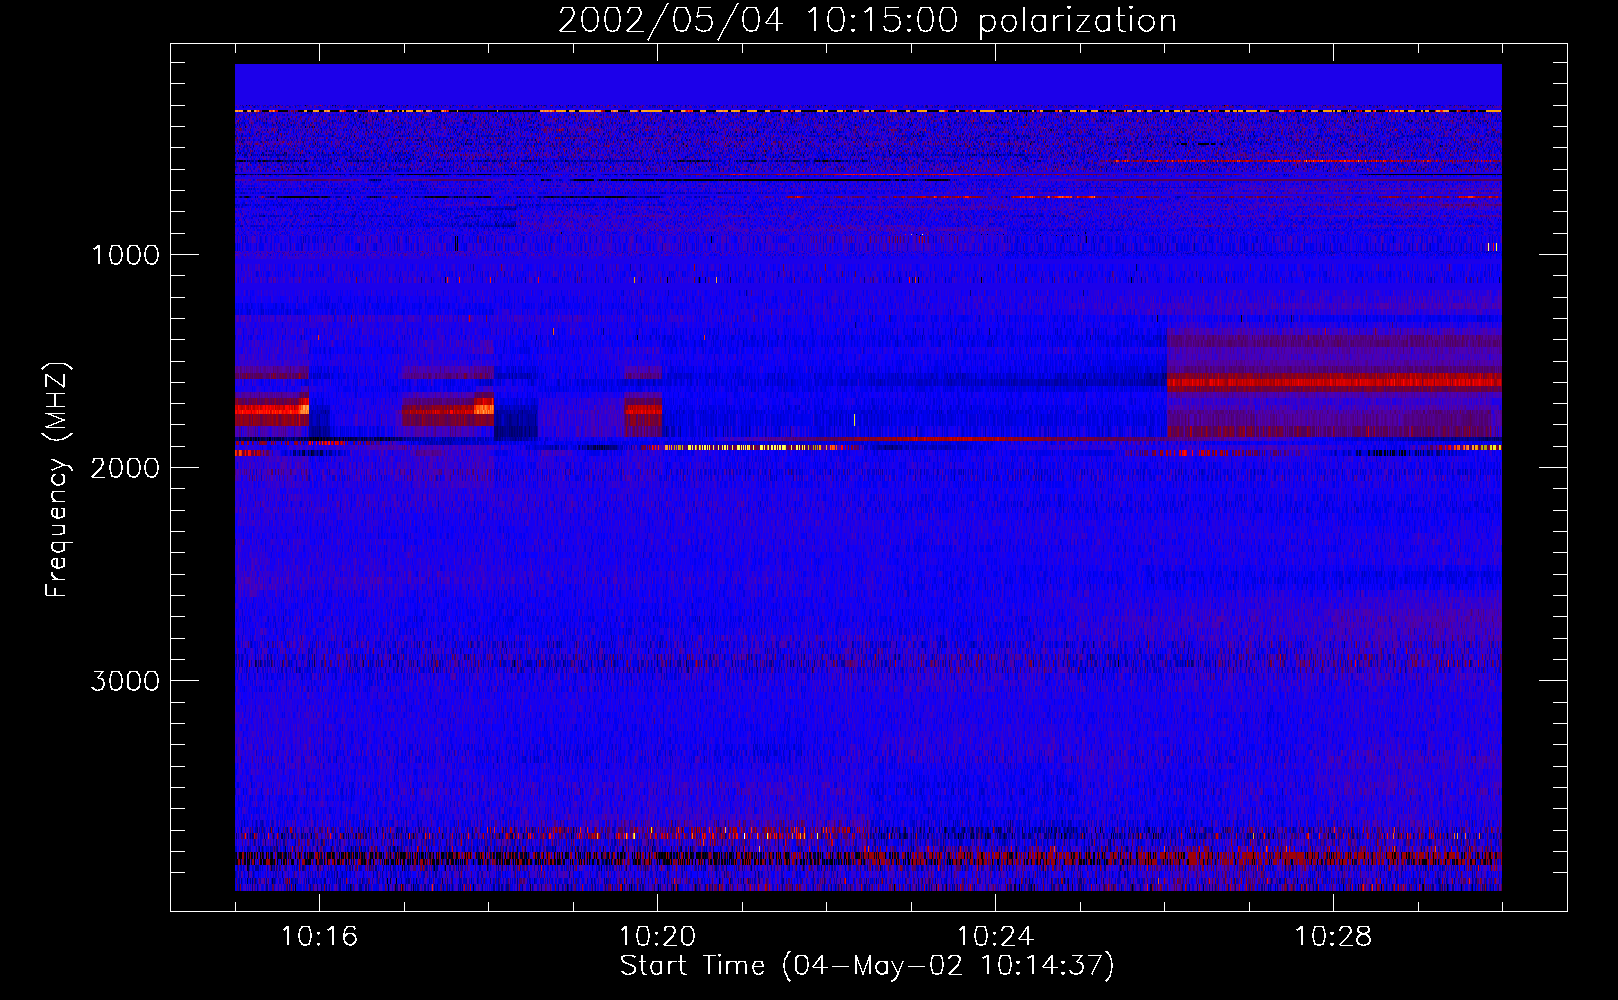Viewport: 1618px width, 1000px height.
Task: Click the 3000 frequency tick label
Action: 125,681
